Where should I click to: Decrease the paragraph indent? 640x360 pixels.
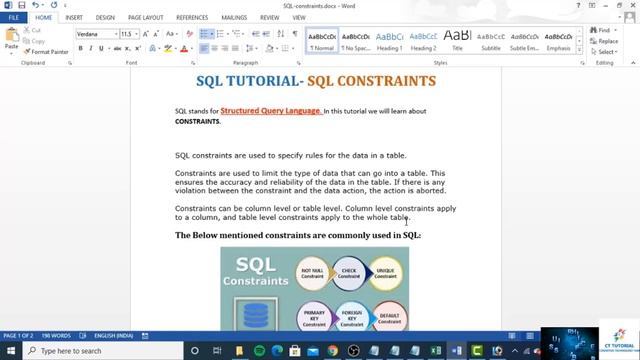pos(256,34)
